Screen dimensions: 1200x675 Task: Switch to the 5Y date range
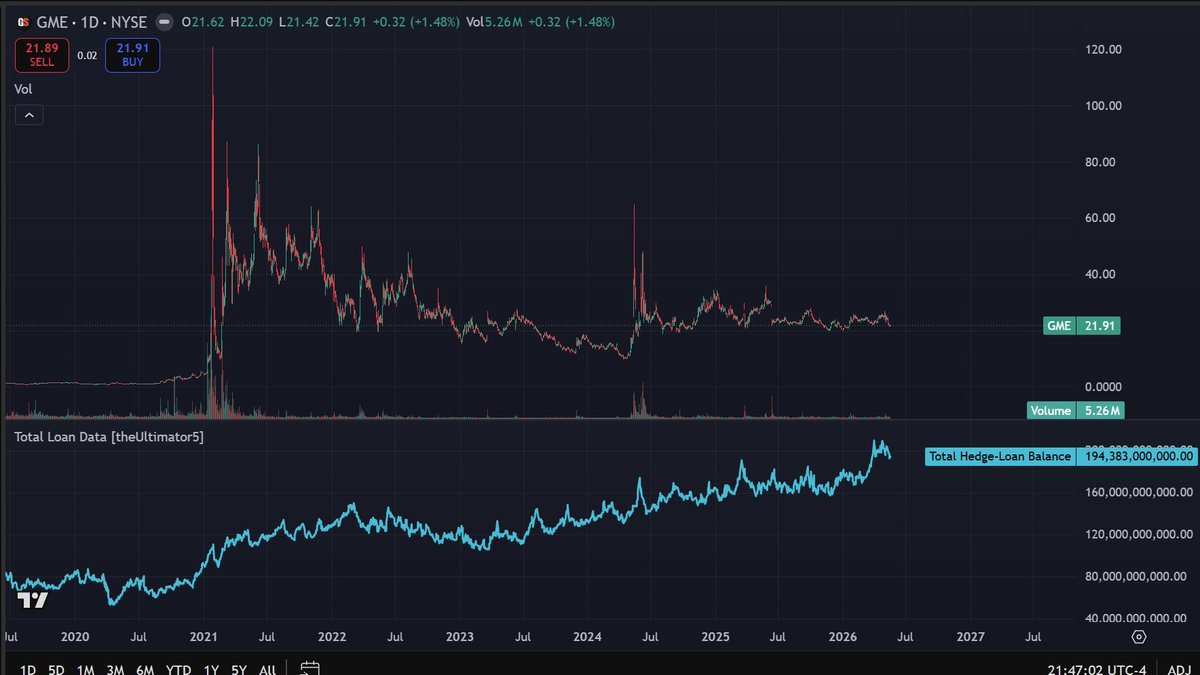coord(238,669)
